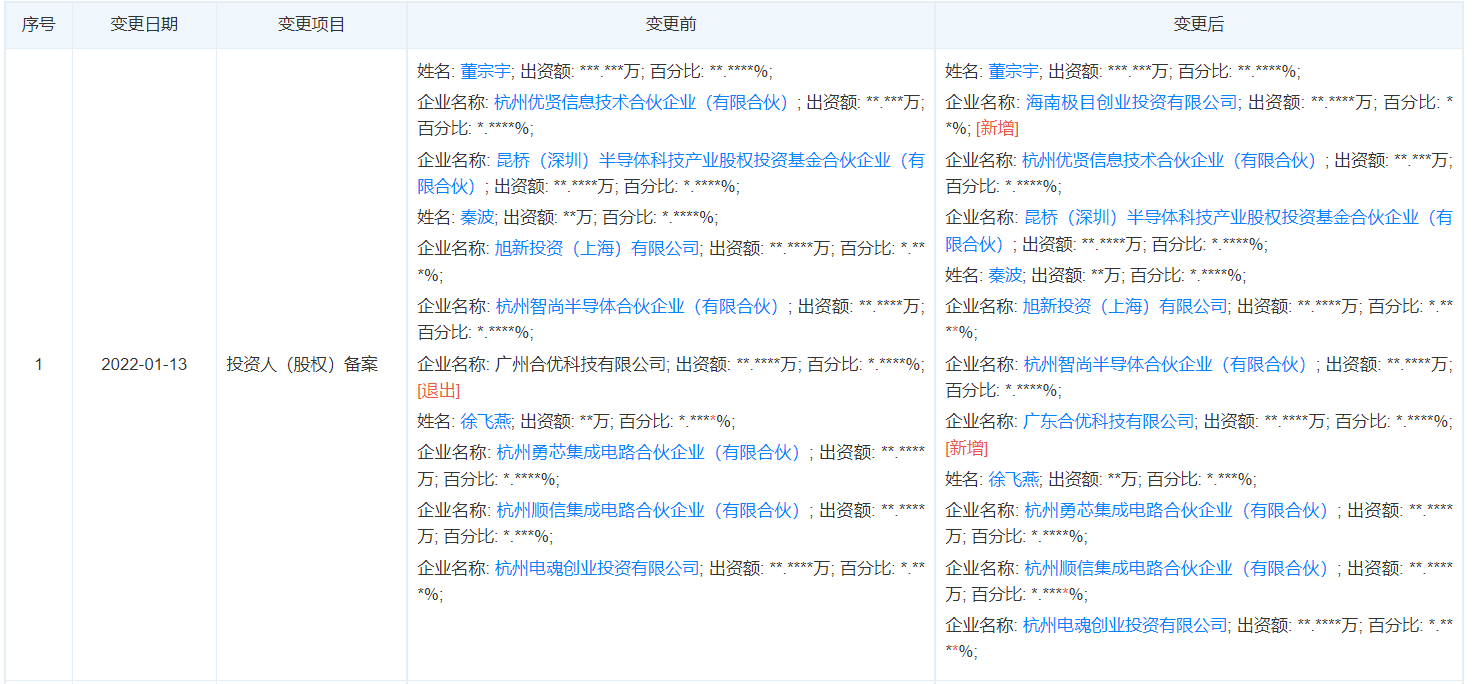This screenshot has height=684, width=1478.
Task: Select the row number 1 cell
Action: pos(39,364)
